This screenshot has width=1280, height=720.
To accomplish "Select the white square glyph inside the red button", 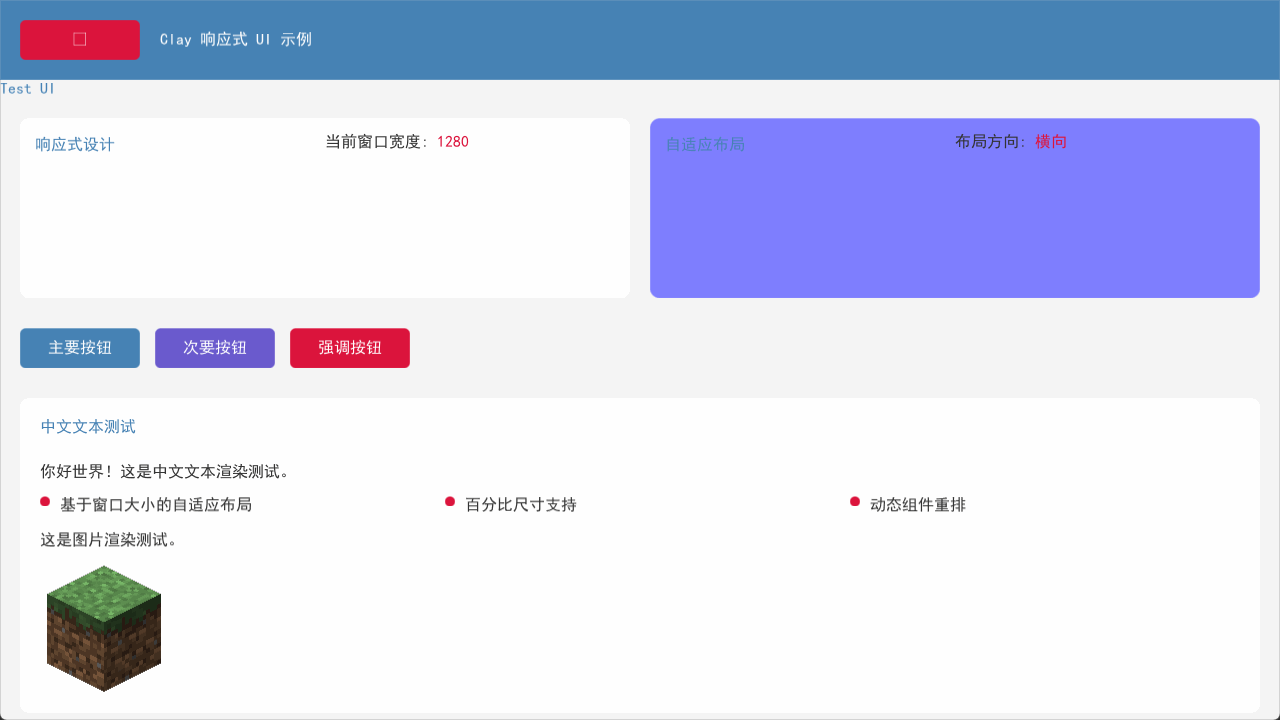I will click(79, 39).
